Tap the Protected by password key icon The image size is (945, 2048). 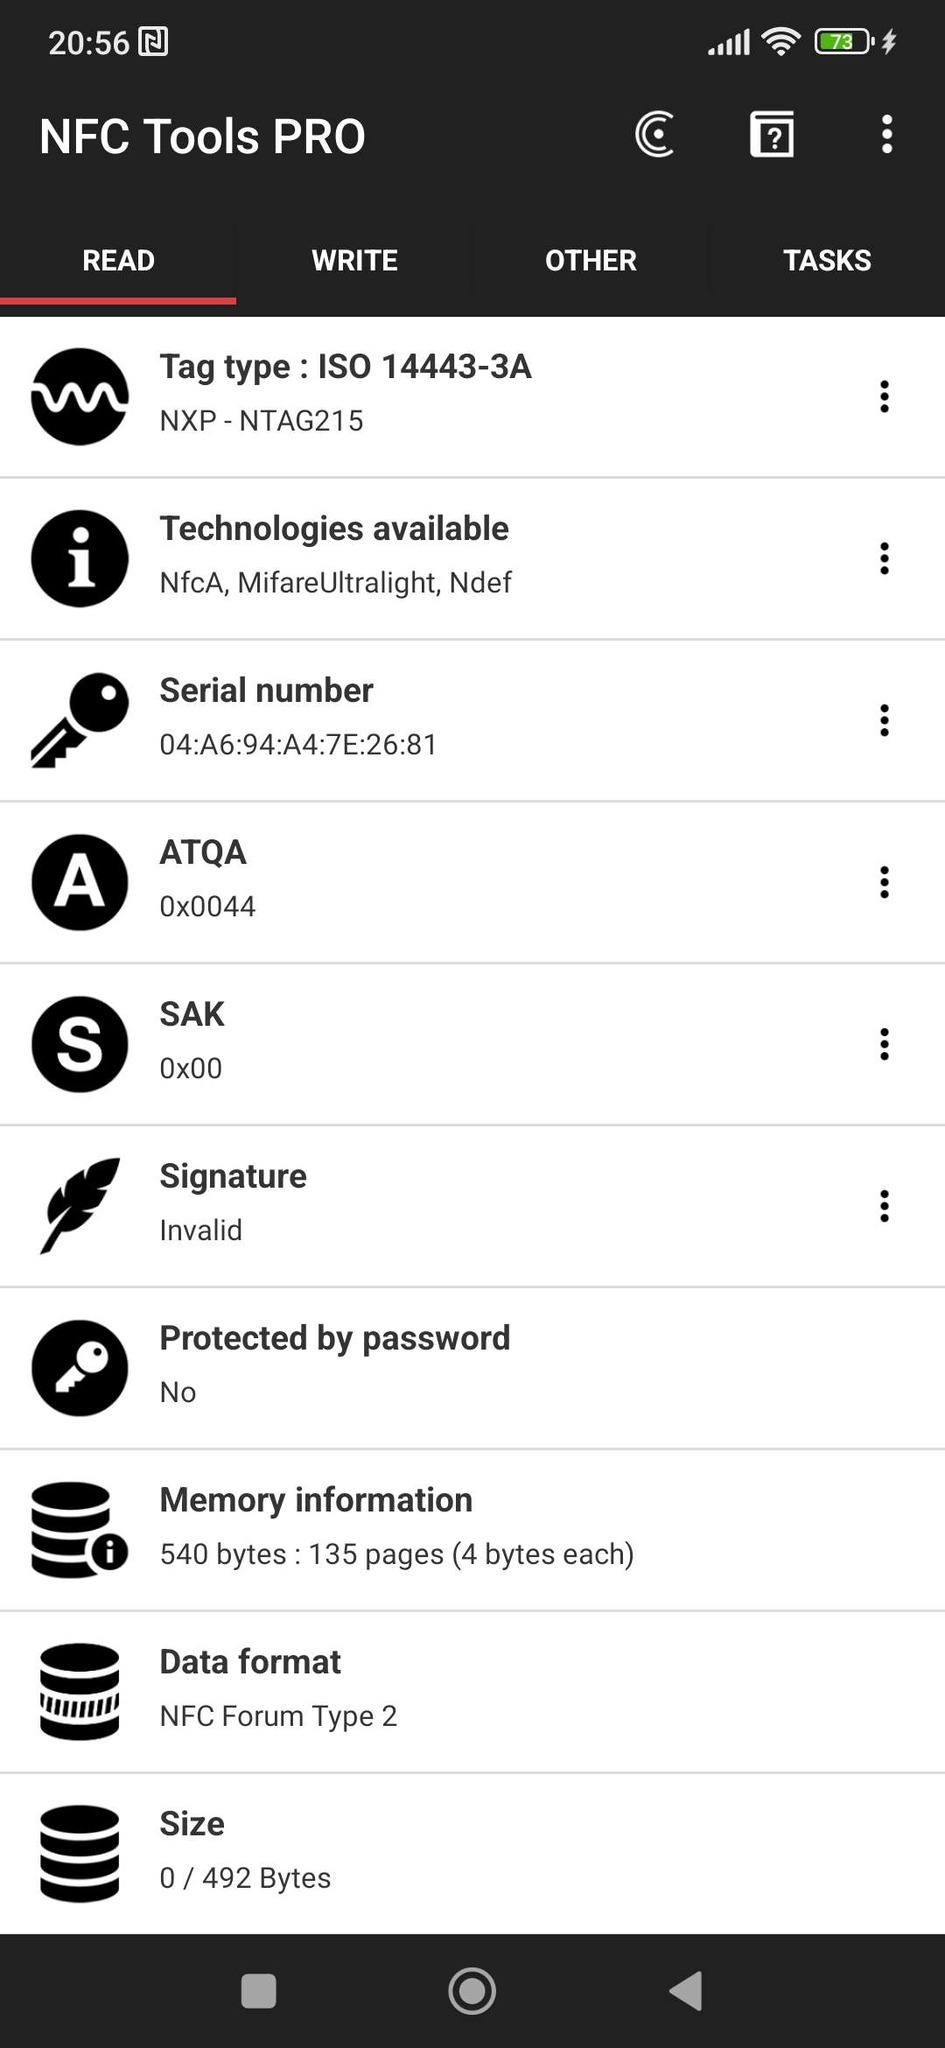click(x=80, y=1368)
